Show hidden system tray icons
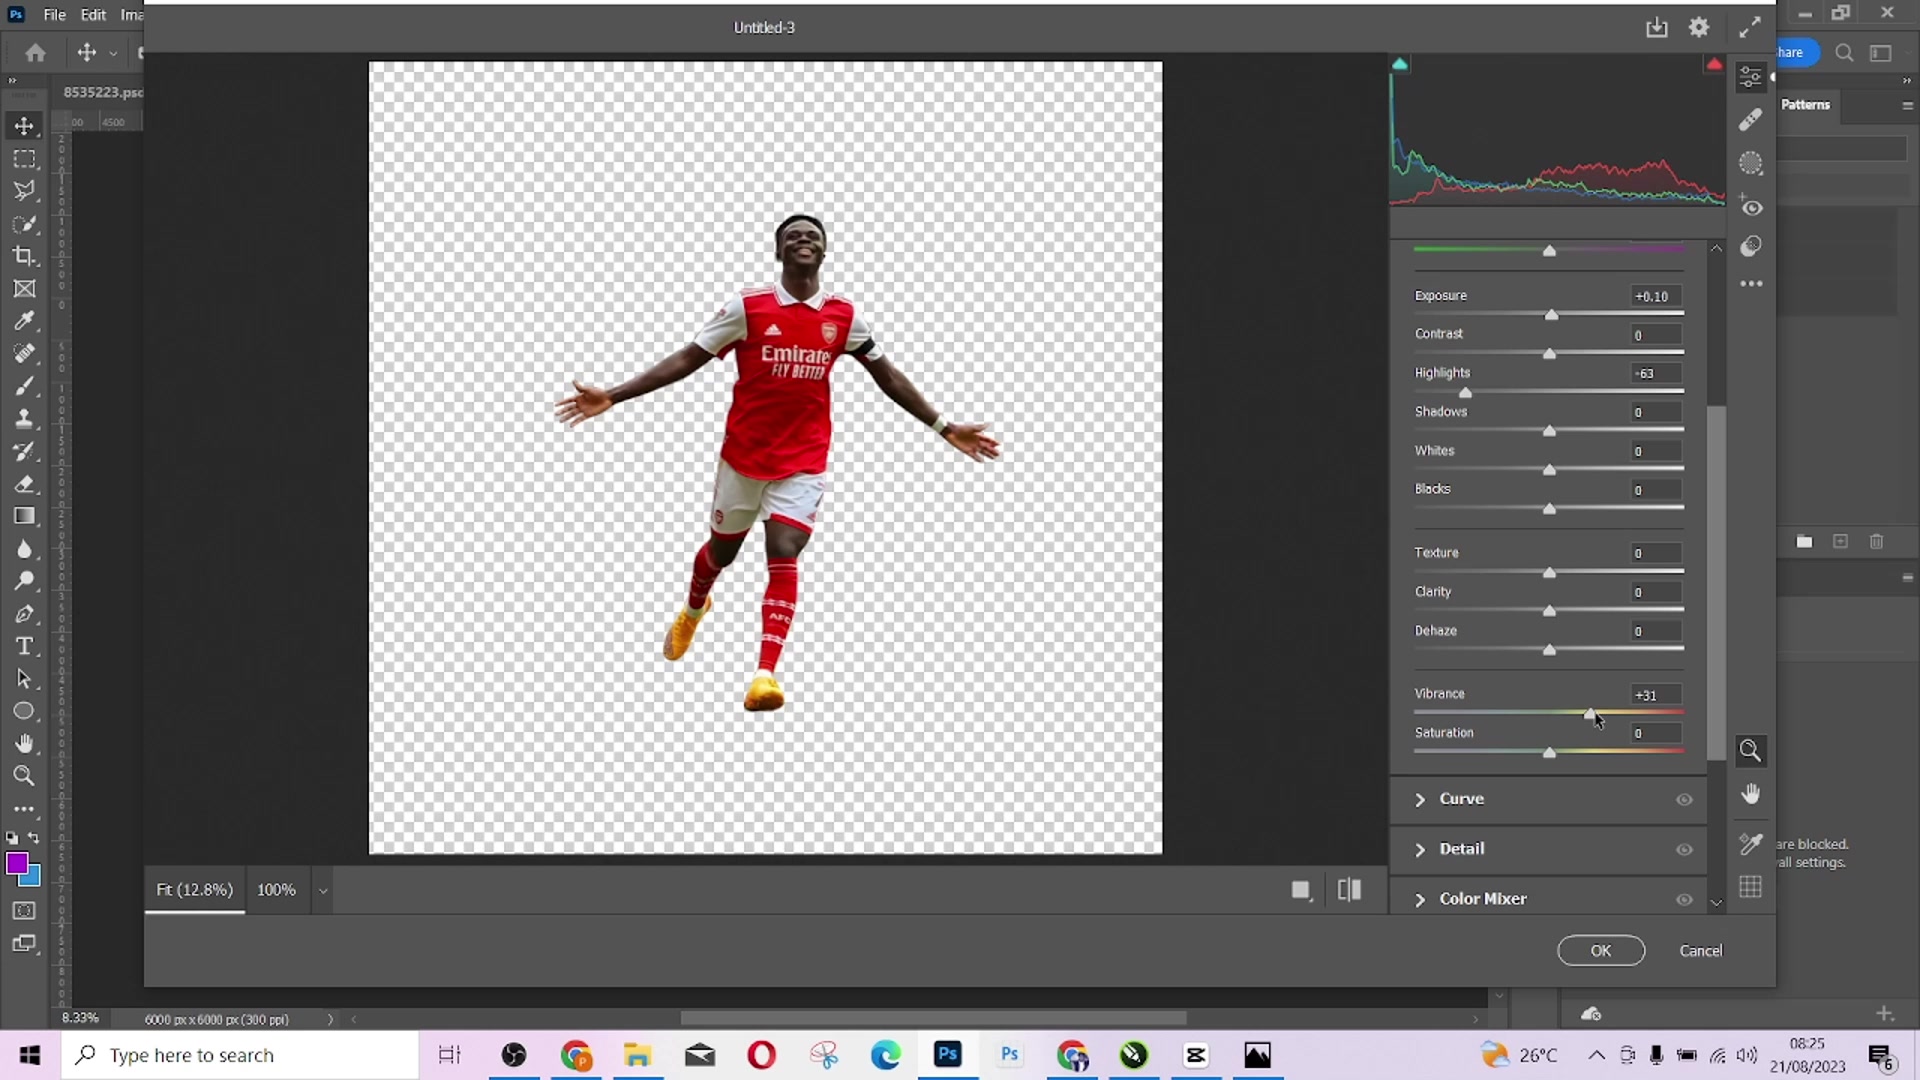The width and height of the screenshot is (1920, 1080). (x=1596, y=1055)
